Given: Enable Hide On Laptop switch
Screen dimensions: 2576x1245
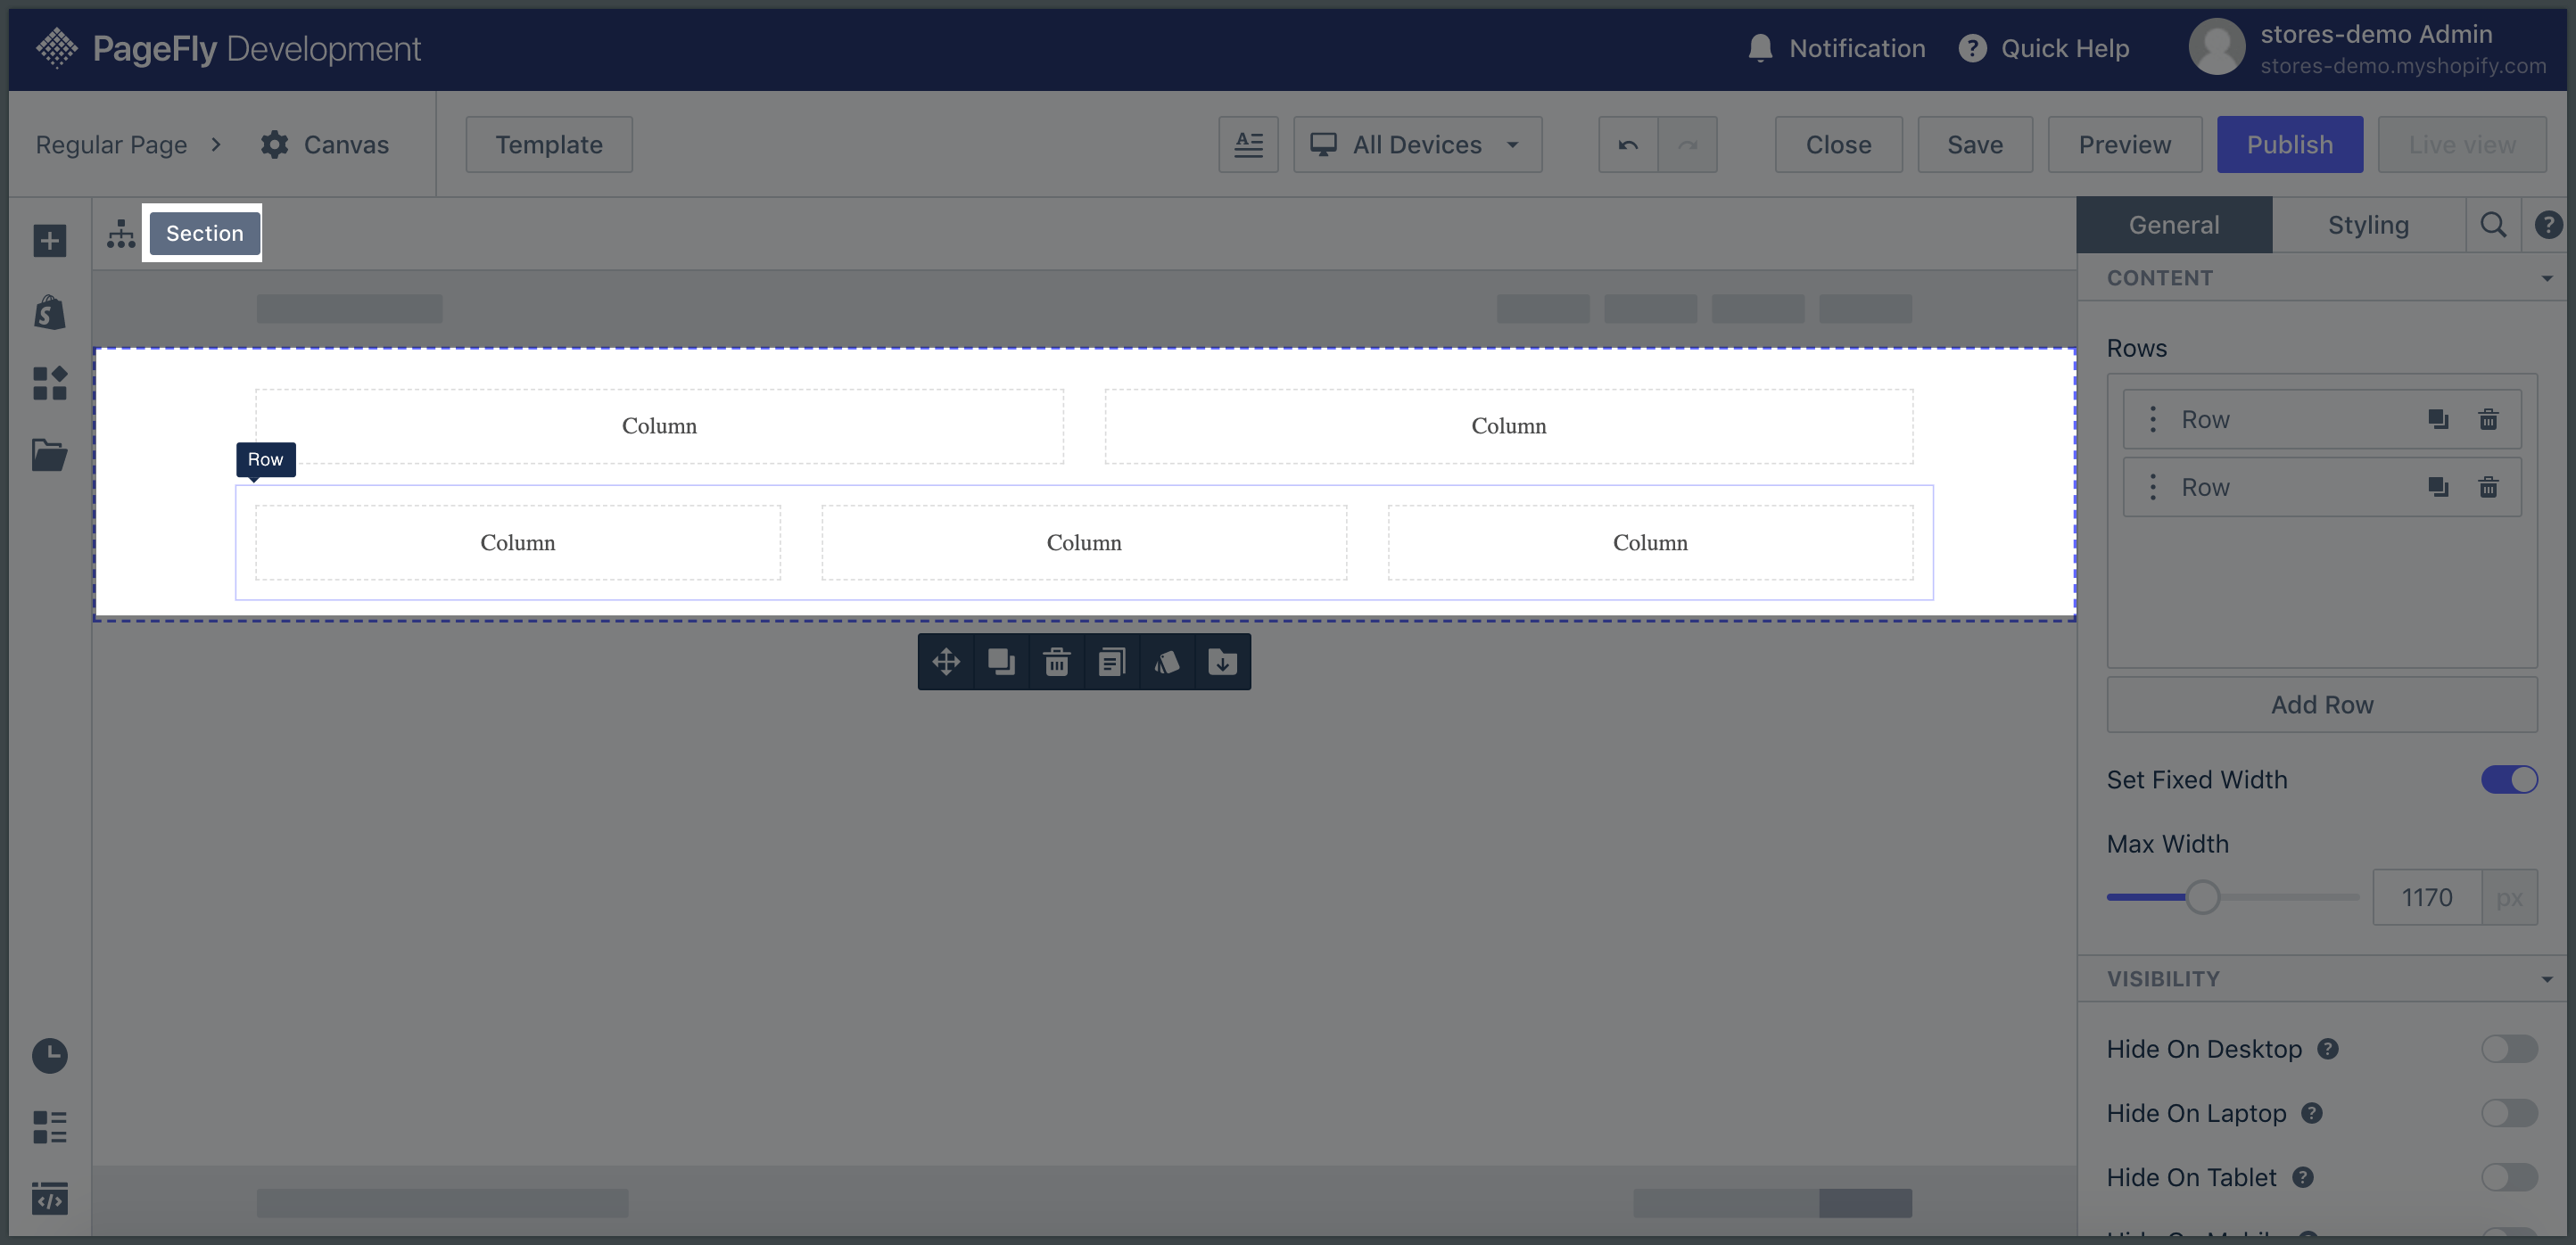Looking at the screenshot, I should 2509,1112.
